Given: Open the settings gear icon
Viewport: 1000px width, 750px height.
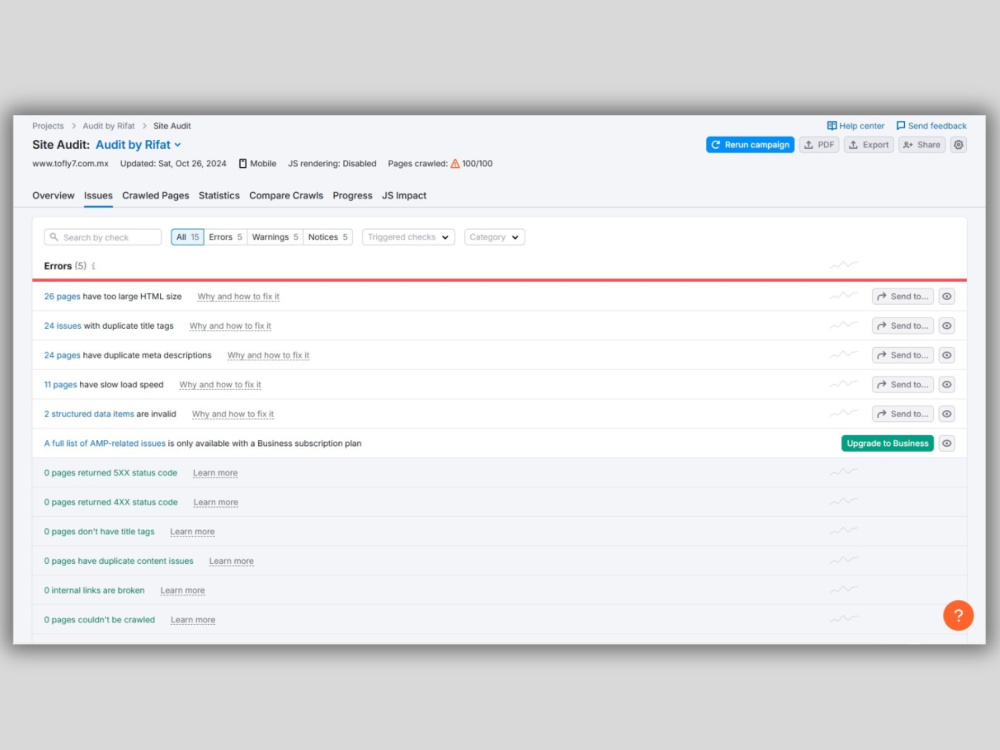Looking at the screenshot, I should [x=958, y=145].
